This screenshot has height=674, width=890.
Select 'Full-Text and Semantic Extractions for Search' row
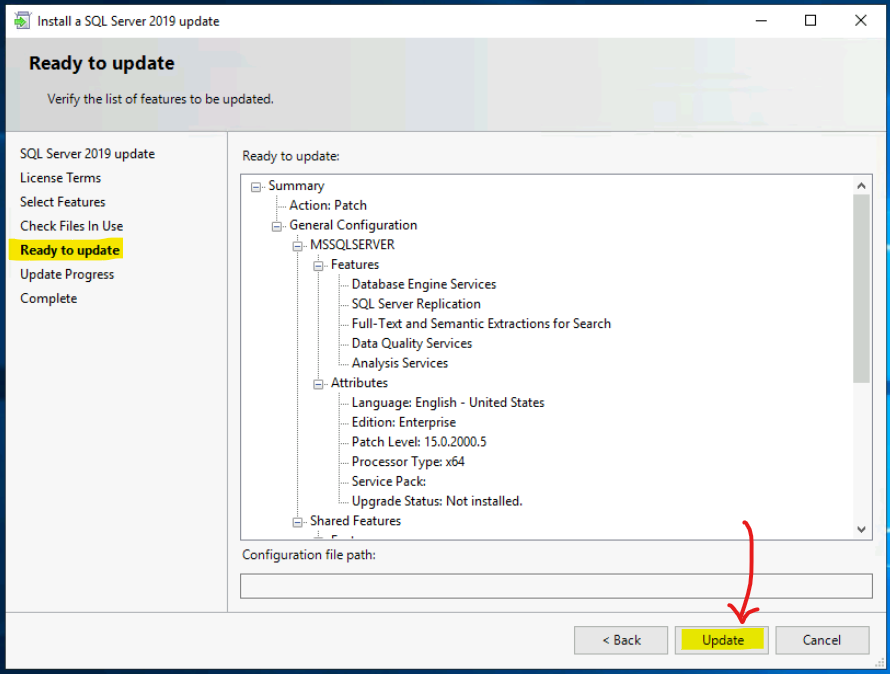click(481, 324)
